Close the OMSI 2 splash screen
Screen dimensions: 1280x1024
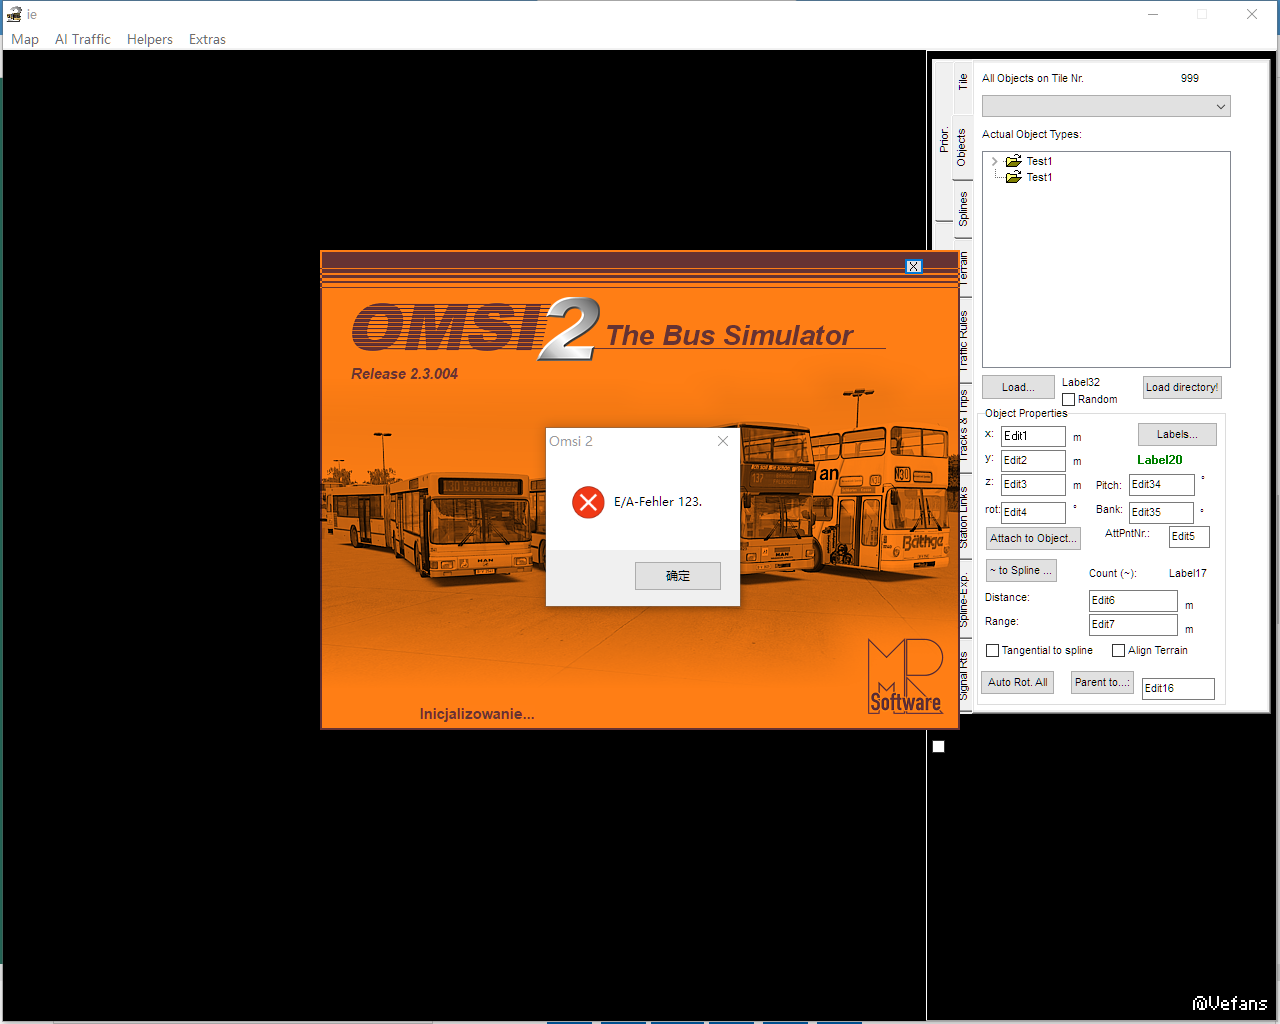(913, 266)
